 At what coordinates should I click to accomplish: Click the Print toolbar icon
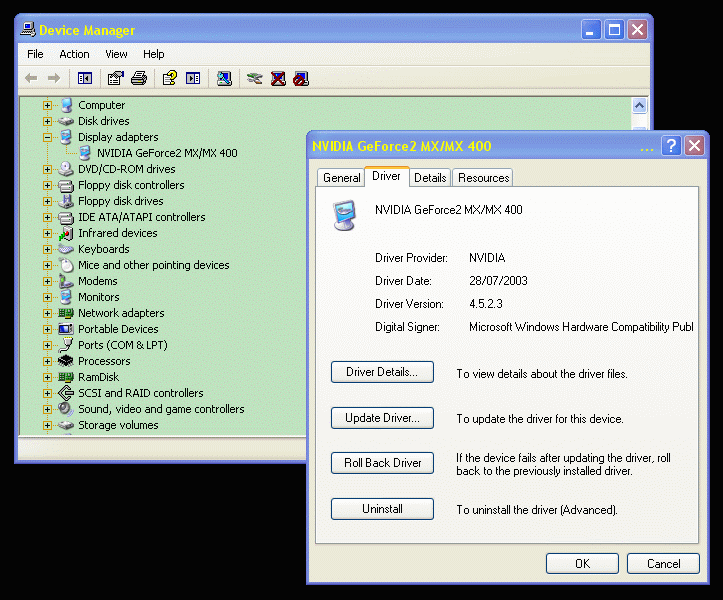(x=139, y=78)
